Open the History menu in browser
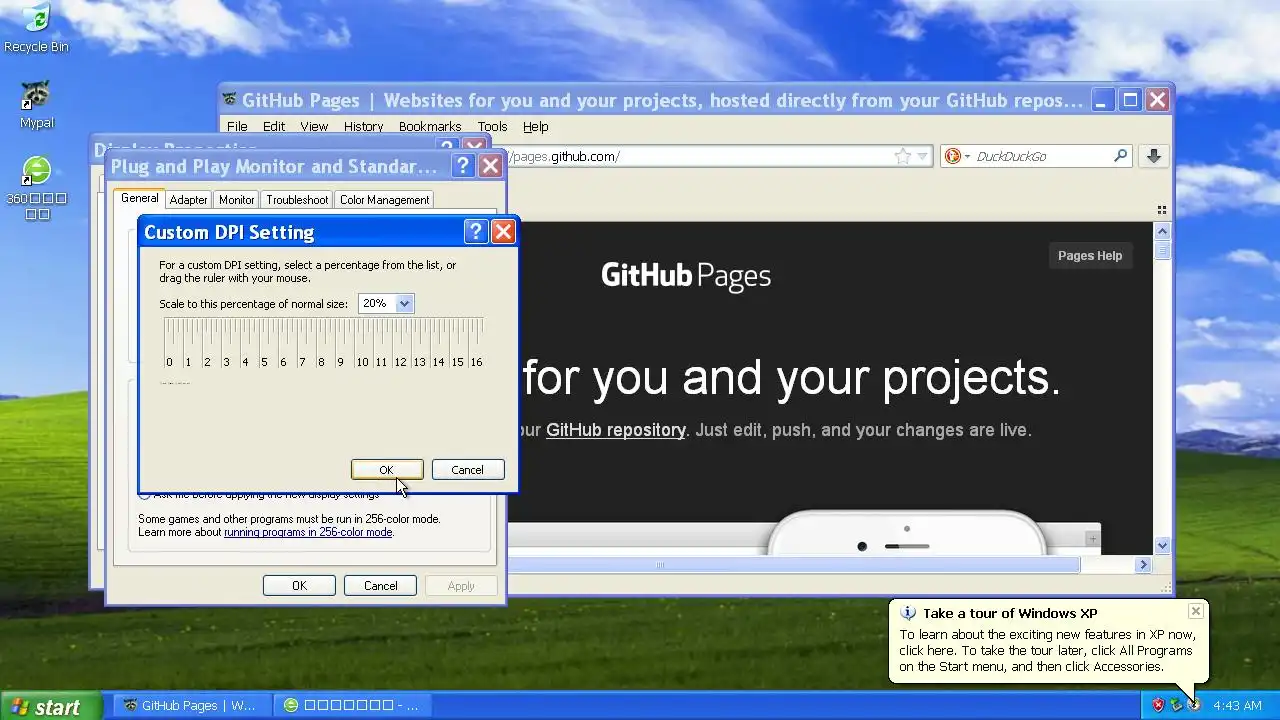This screenshot has height=720, width=1280. coord(363,126)
